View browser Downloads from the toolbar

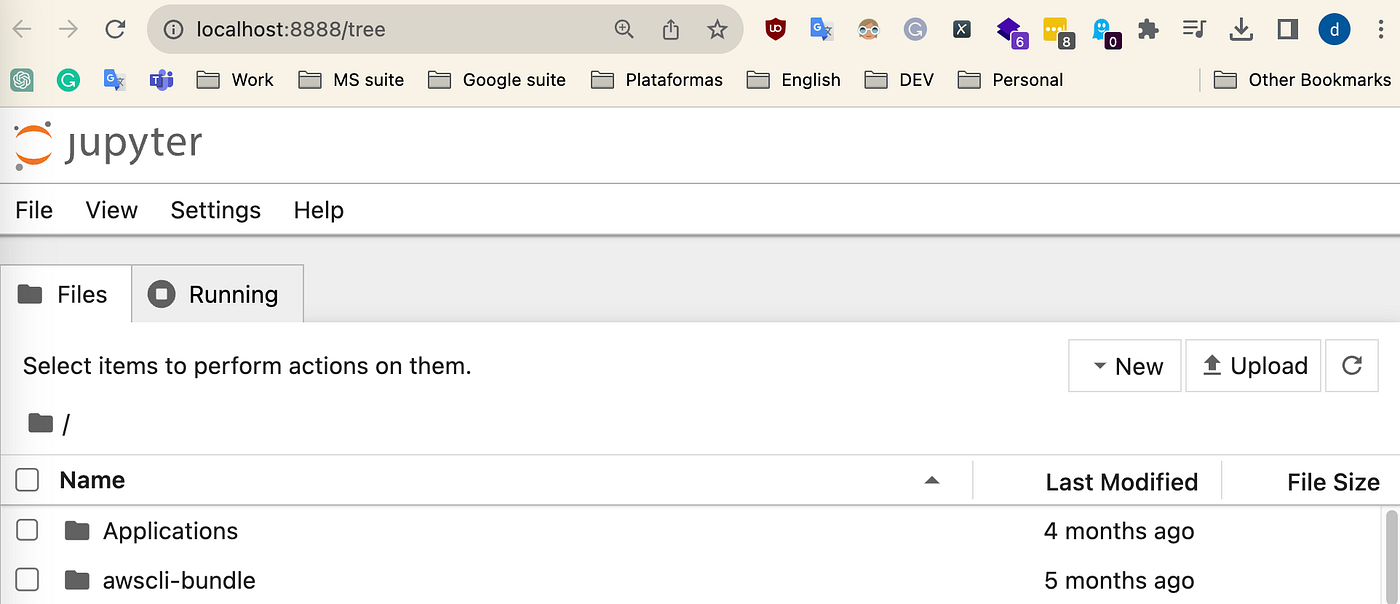pyautogui.click(x=1241, y=29)
